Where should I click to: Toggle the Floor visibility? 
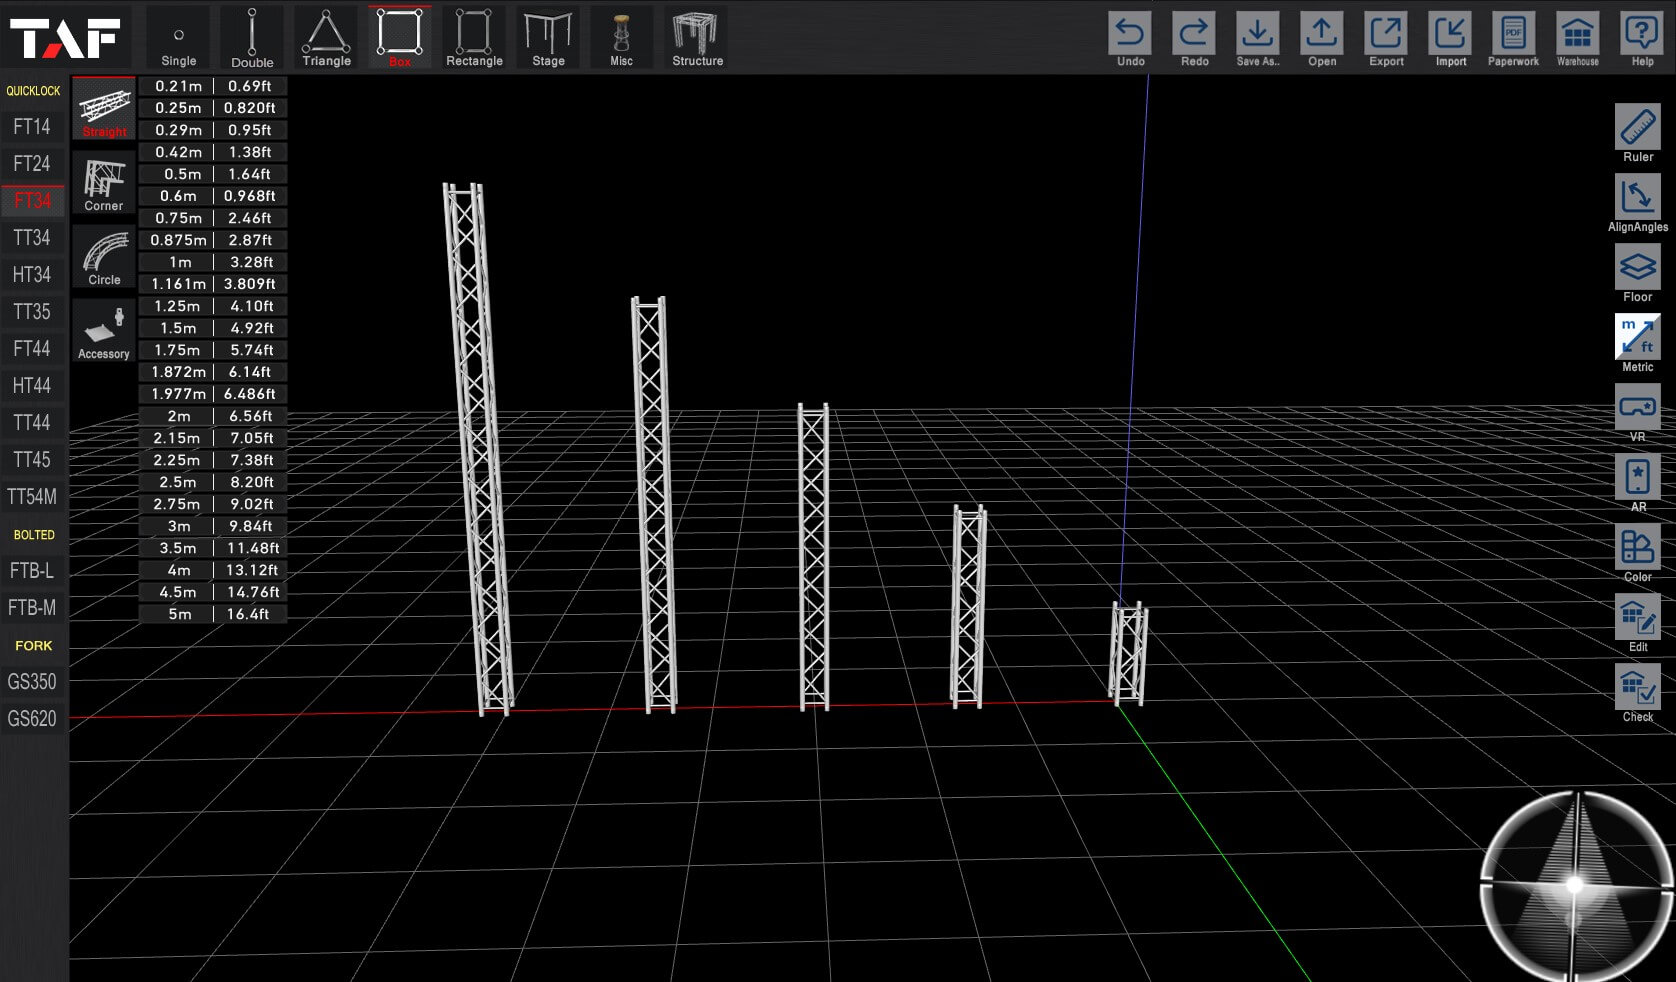tap(1637, 274)
